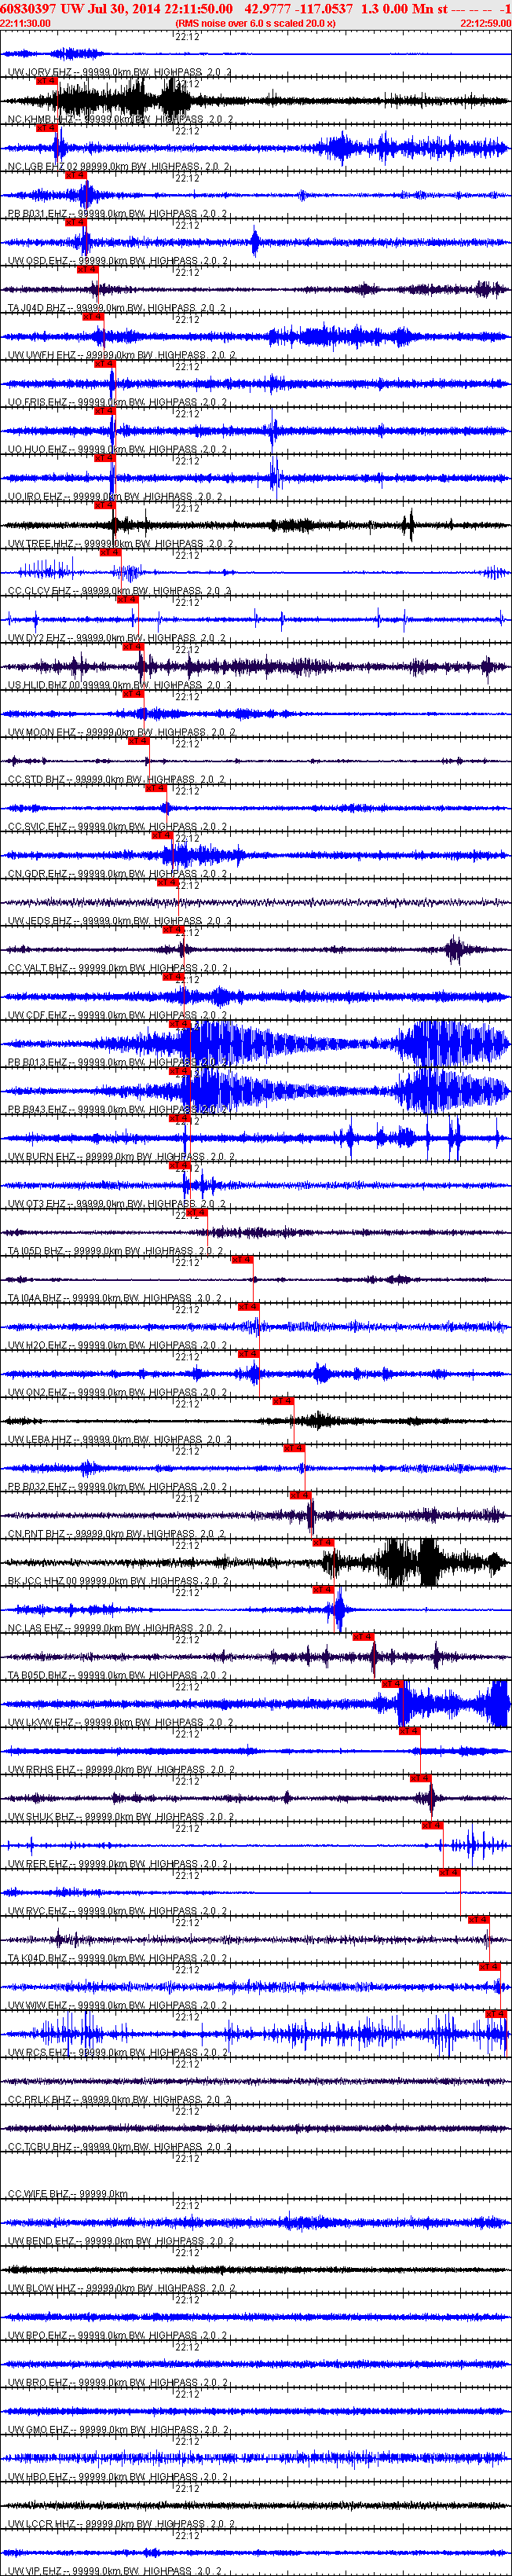Click the RMS noise scaling note
512x2576 pixels.
(x=255, y=23)
